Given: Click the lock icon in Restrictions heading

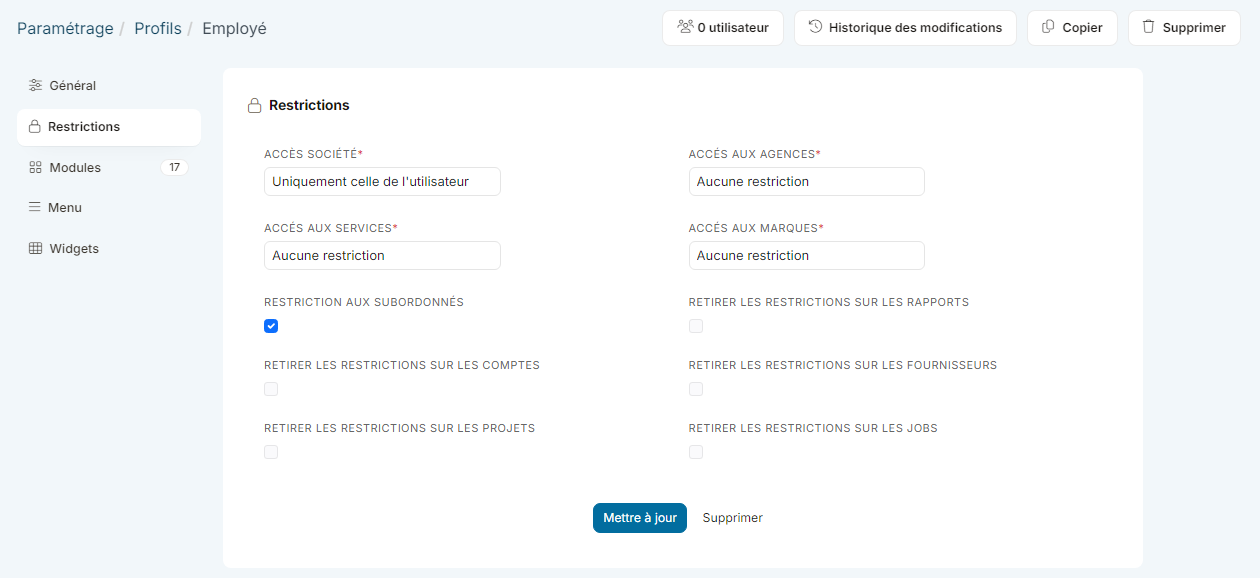Looking at the screenshot, I should pos(255,105).
